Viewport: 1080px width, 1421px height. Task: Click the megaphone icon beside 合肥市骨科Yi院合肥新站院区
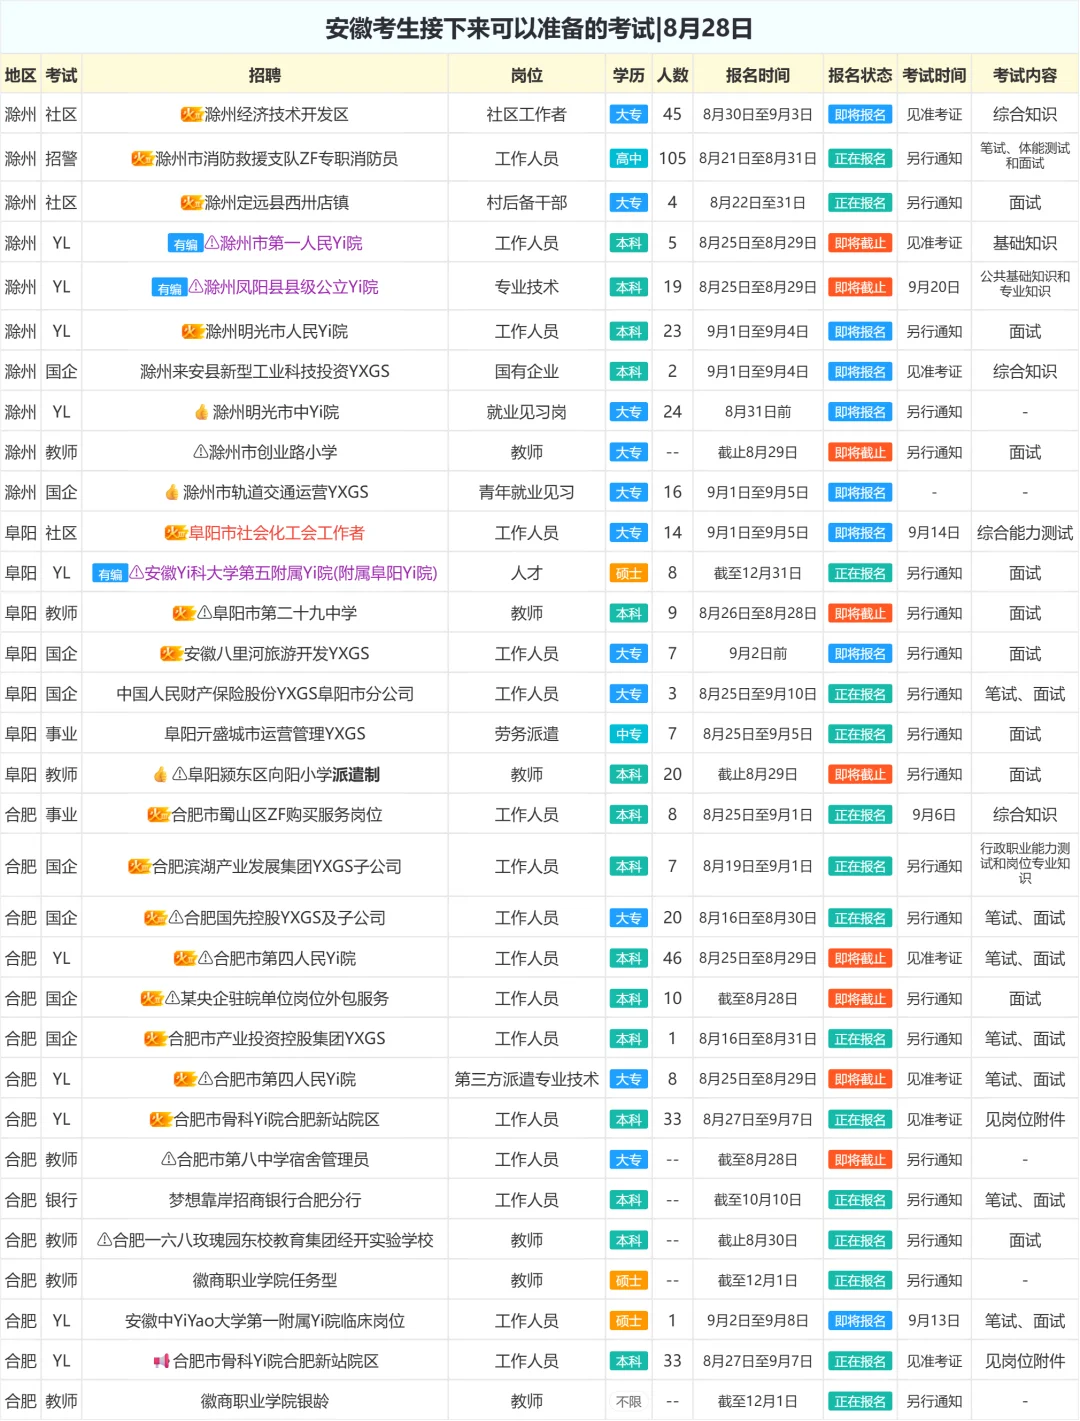click(x=161, y=1362)
